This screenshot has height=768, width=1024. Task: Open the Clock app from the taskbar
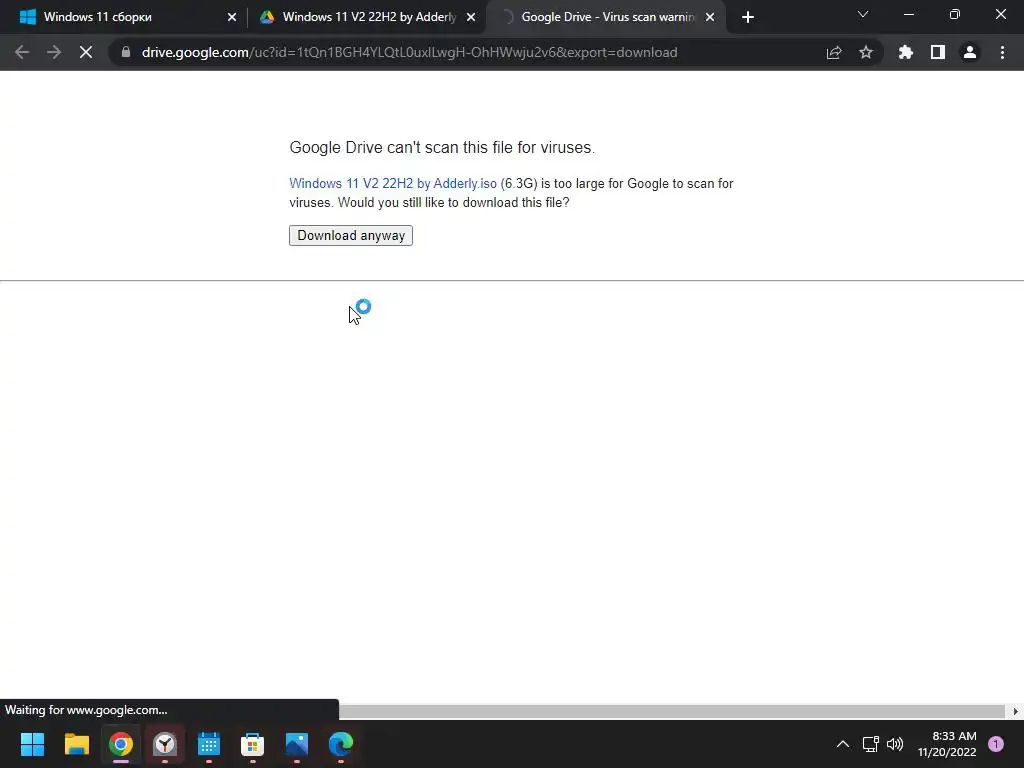pos(165,744)
